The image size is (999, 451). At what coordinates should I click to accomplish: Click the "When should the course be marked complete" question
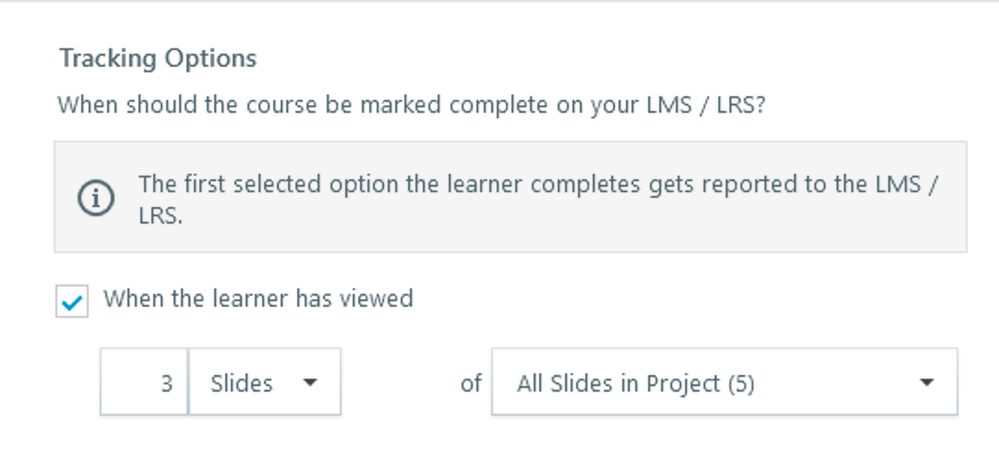coord(410,105)
